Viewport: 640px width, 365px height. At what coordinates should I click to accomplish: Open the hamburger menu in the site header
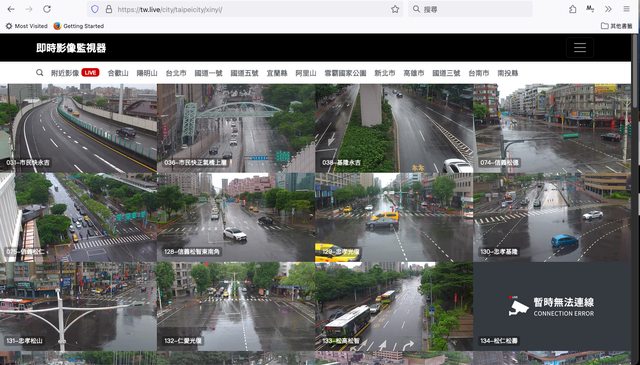click(x=580, y=48)
